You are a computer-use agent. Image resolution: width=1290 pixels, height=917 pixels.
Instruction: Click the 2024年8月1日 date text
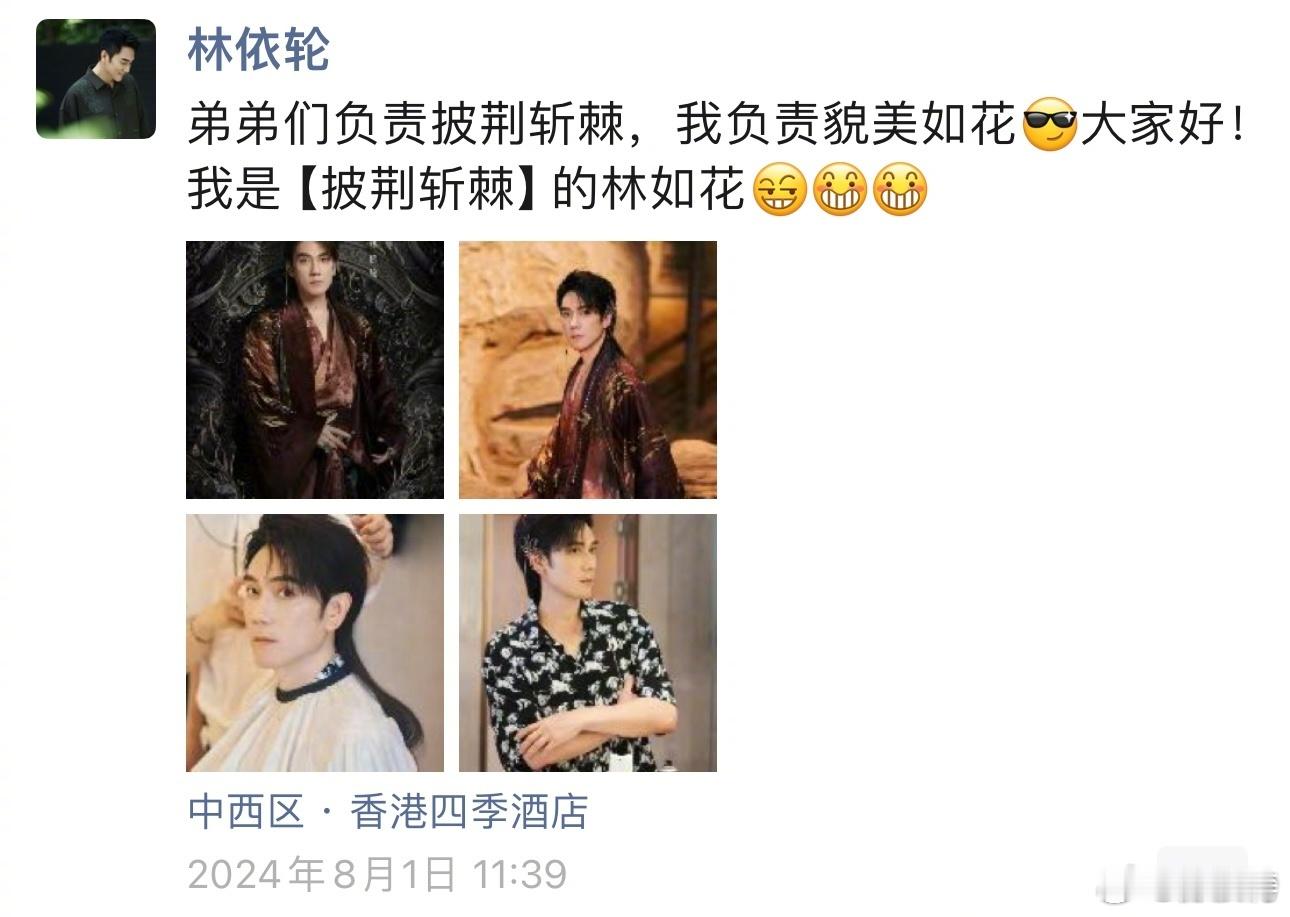(322, 875)
